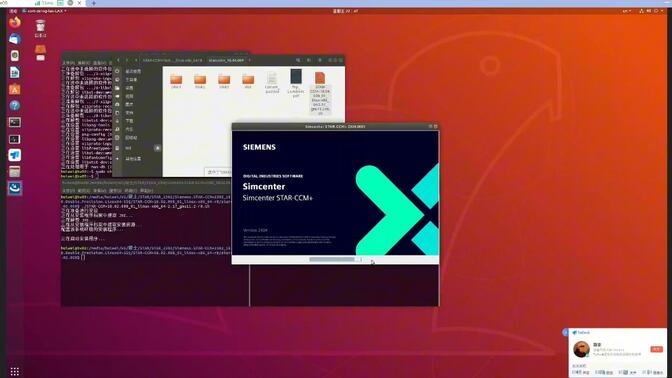
Task: Select the starccm+_18.04.009 path segment
Action: point(226,60)
